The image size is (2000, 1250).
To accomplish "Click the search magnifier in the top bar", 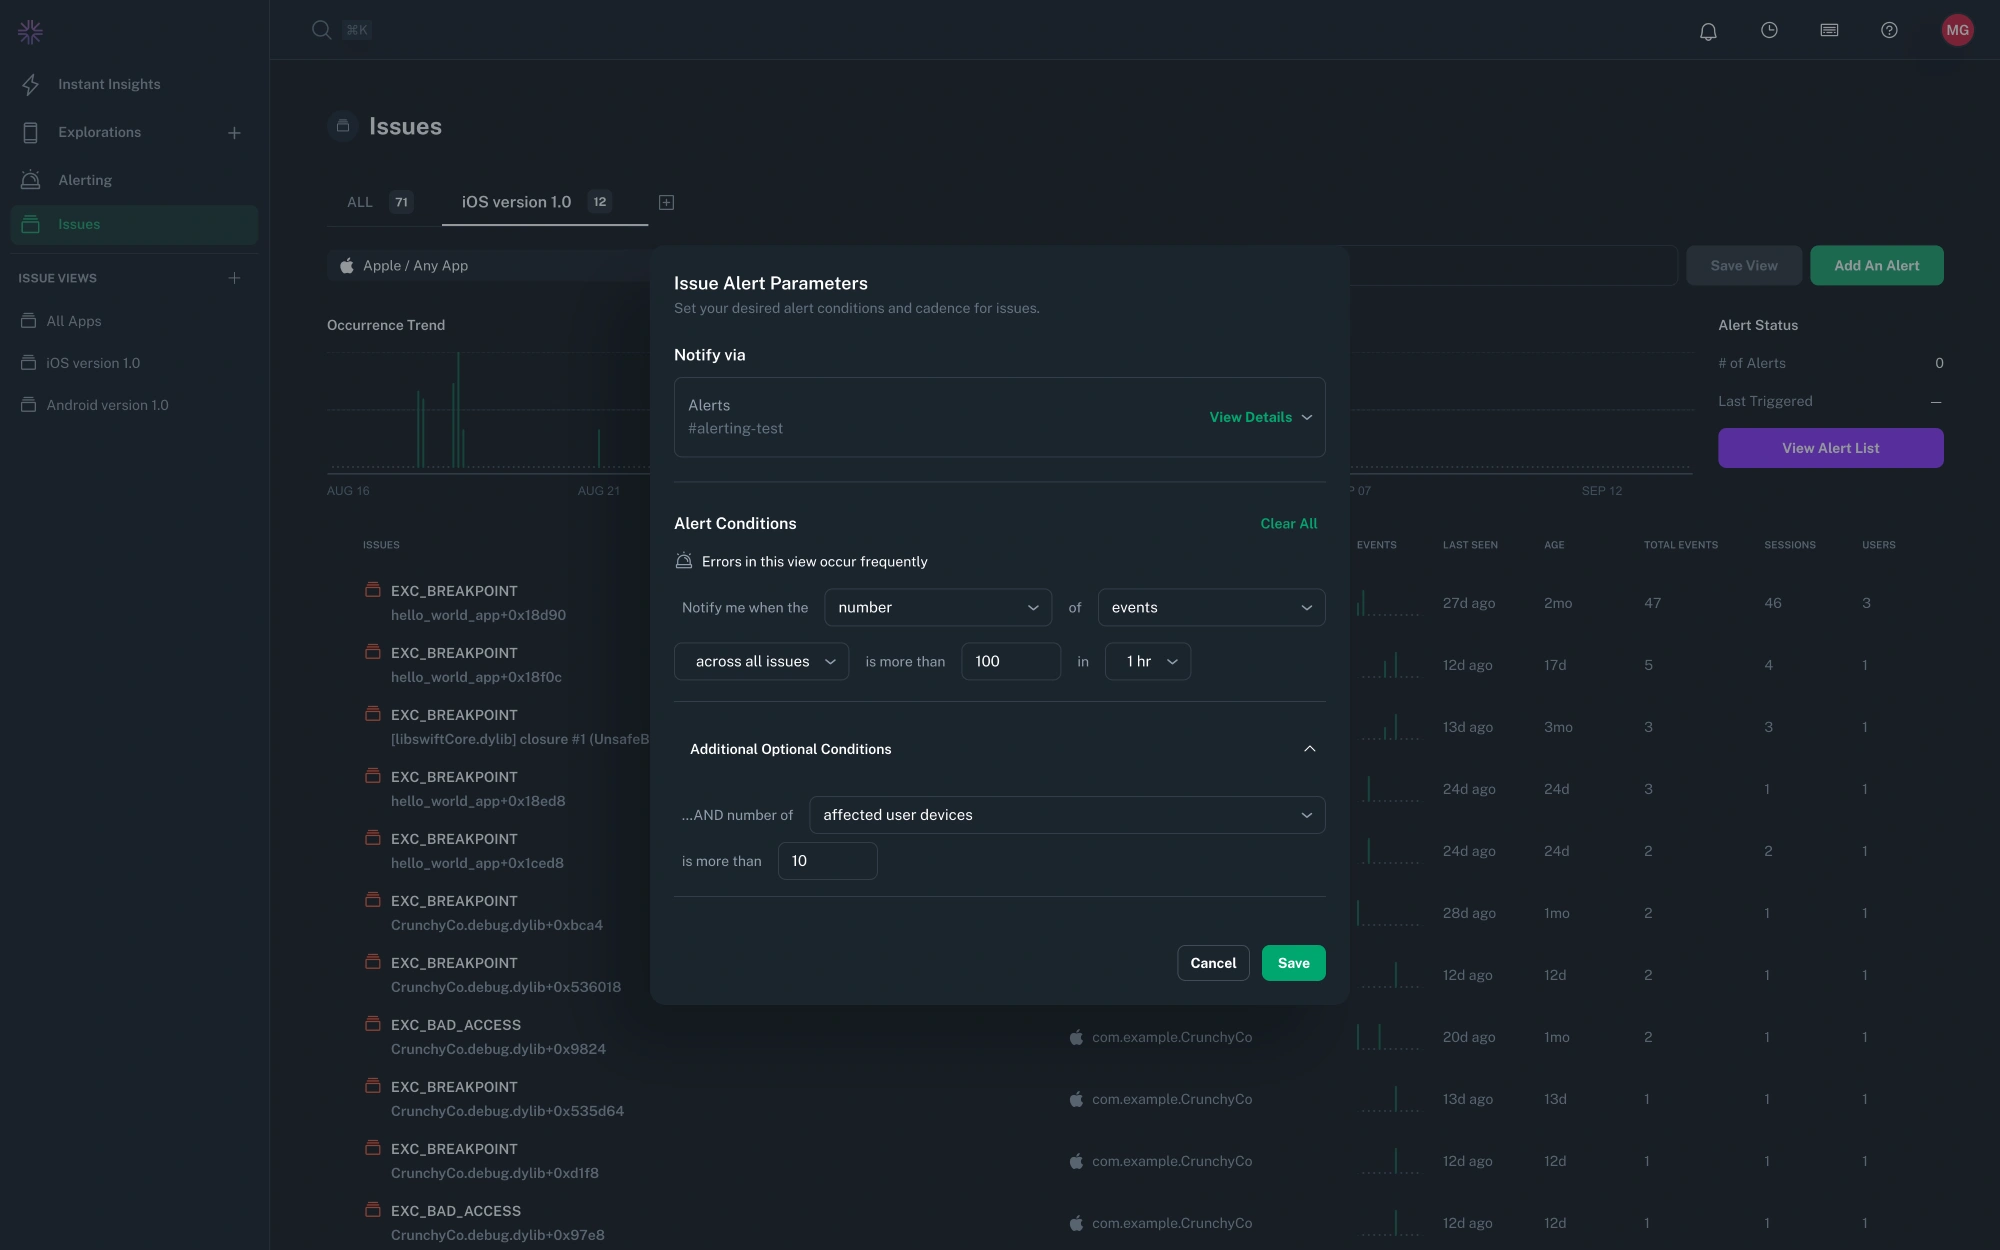I will tap(321, 30).
